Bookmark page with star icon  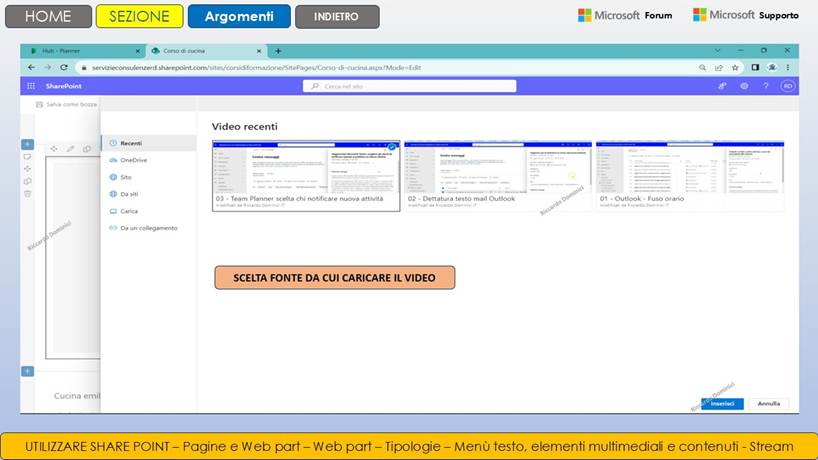pos(735,68)
